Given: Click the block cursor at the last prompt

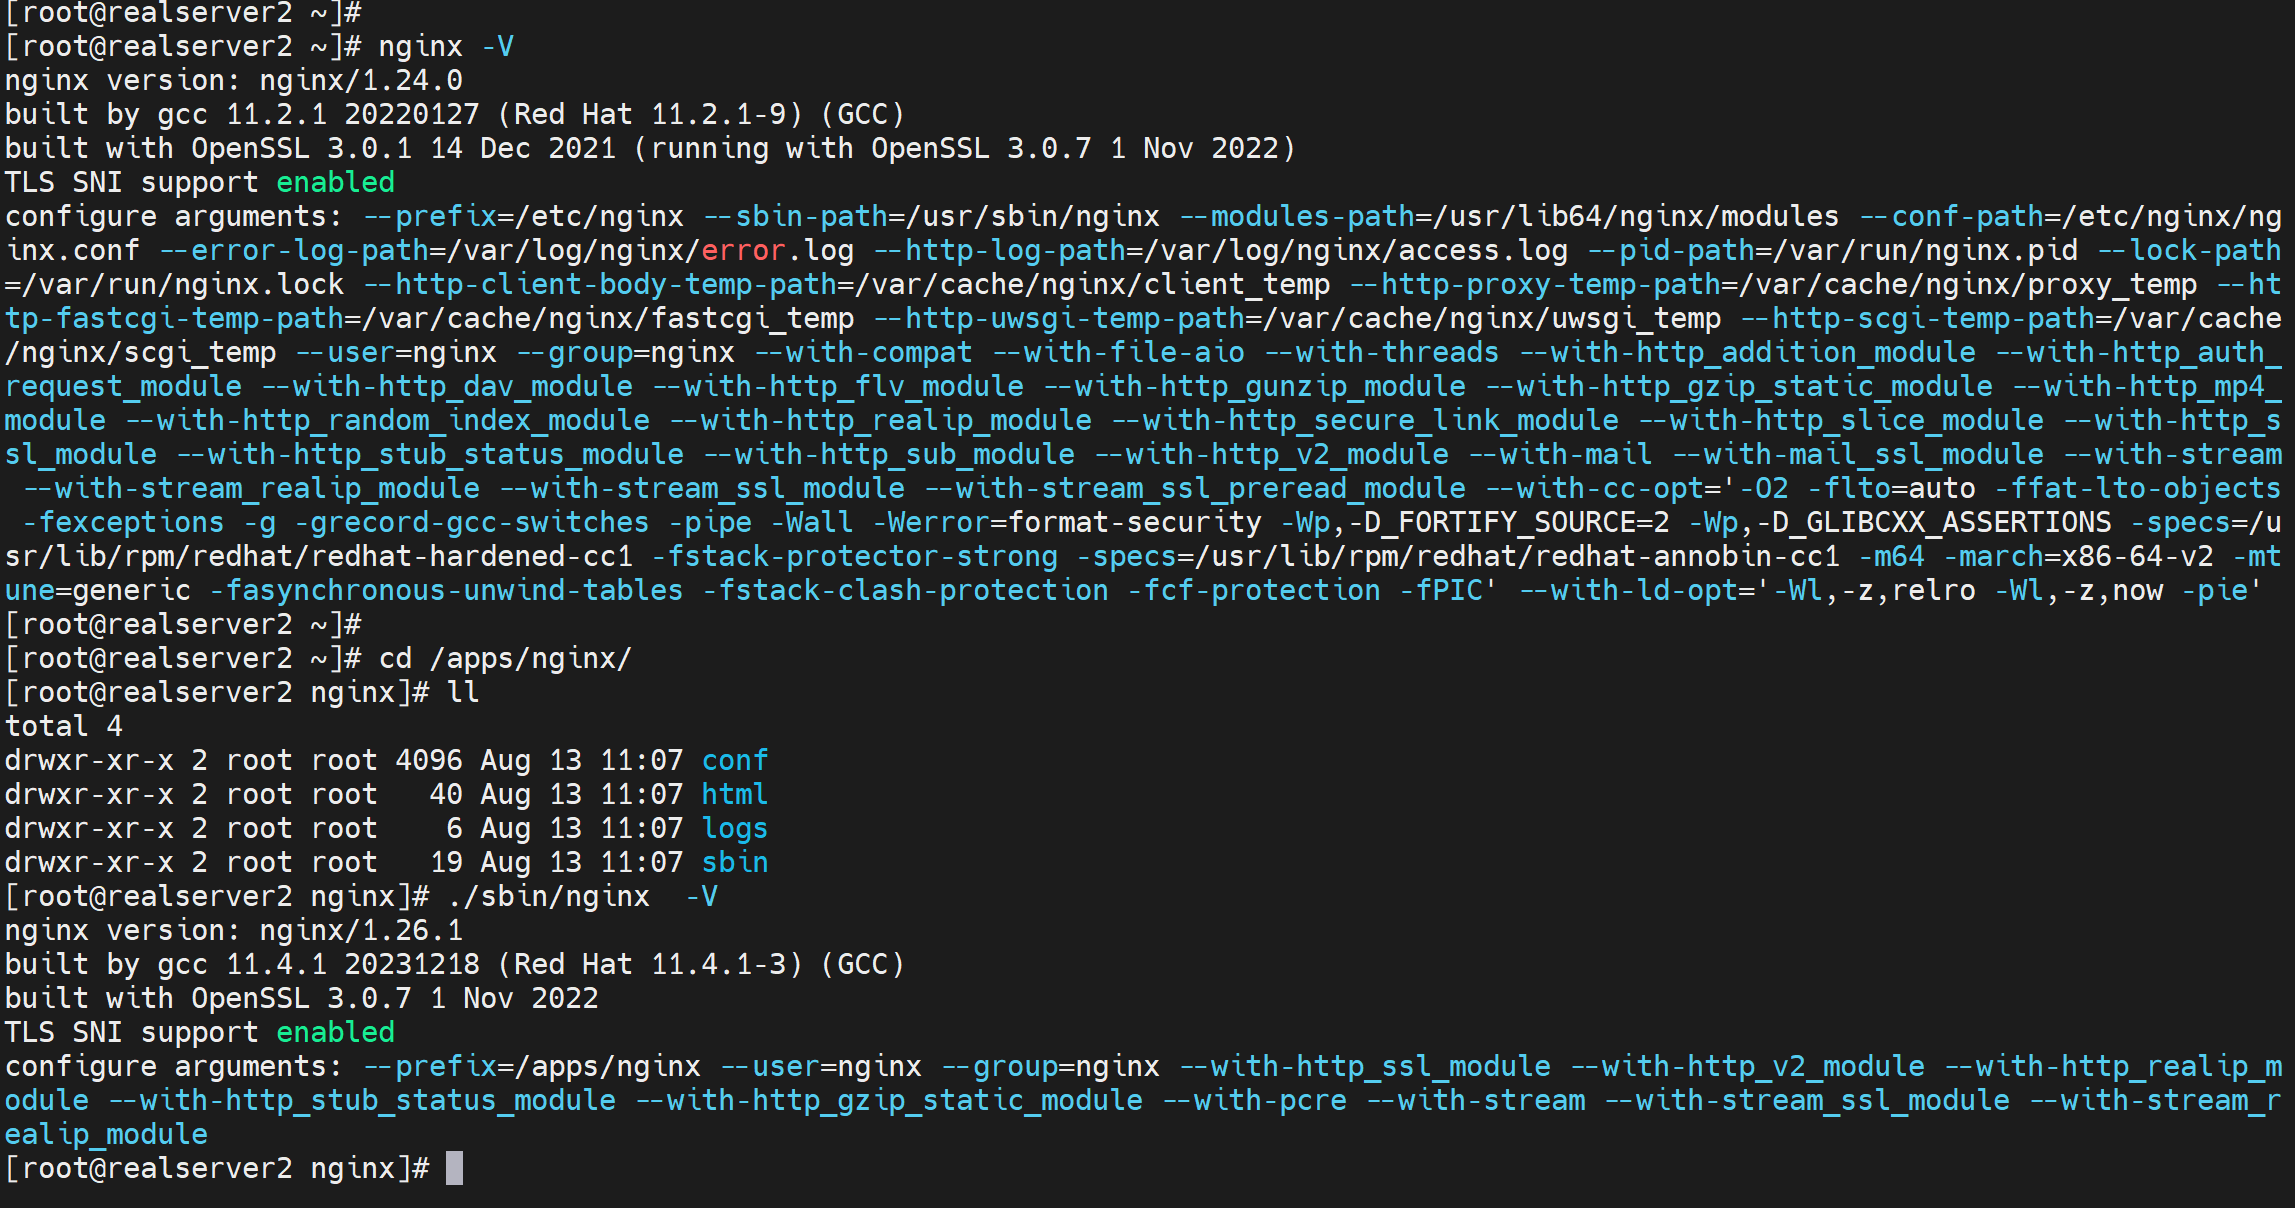Looking at the screenshot, I should (454, 1168).
